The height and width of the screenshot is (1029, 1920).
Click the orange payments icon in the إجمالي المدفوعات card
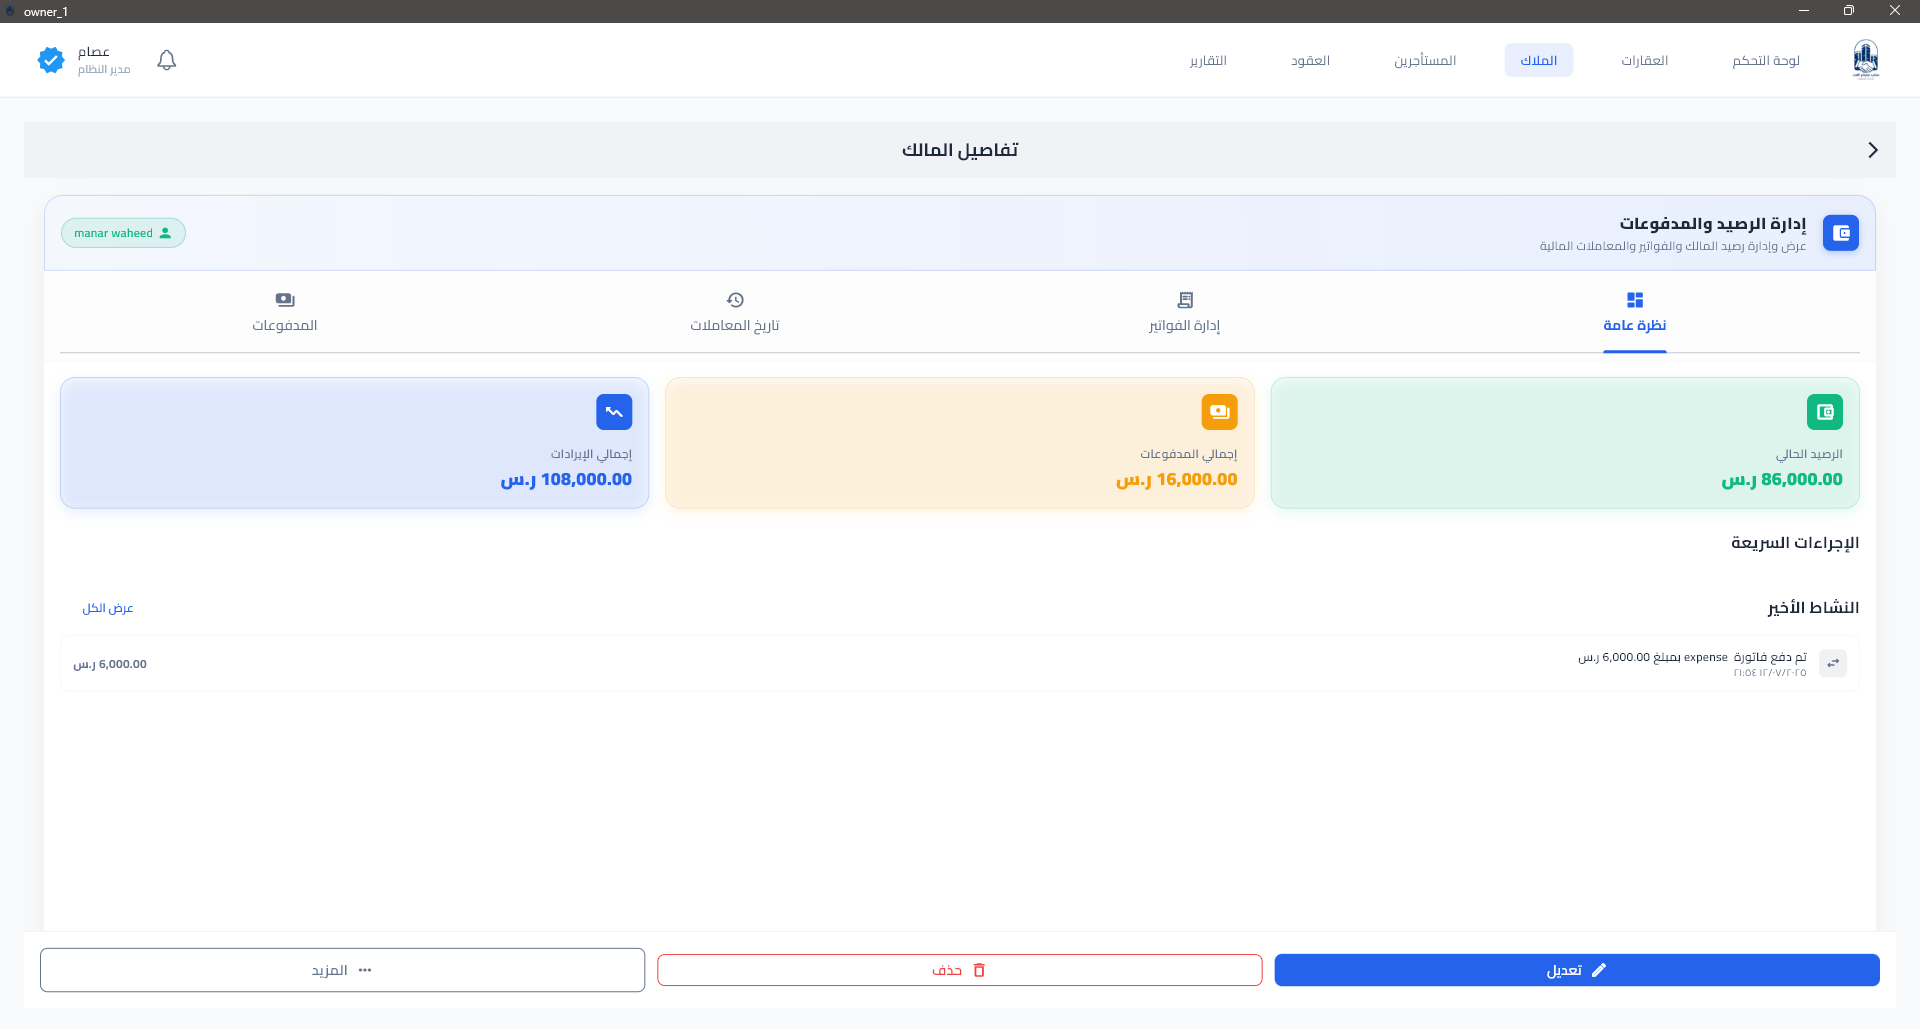click(x=1219, y=412)
